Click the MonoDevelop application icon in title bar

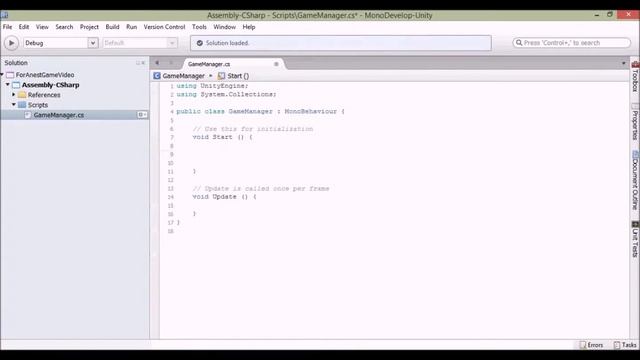pyautogui.click(x=4, y=15)
